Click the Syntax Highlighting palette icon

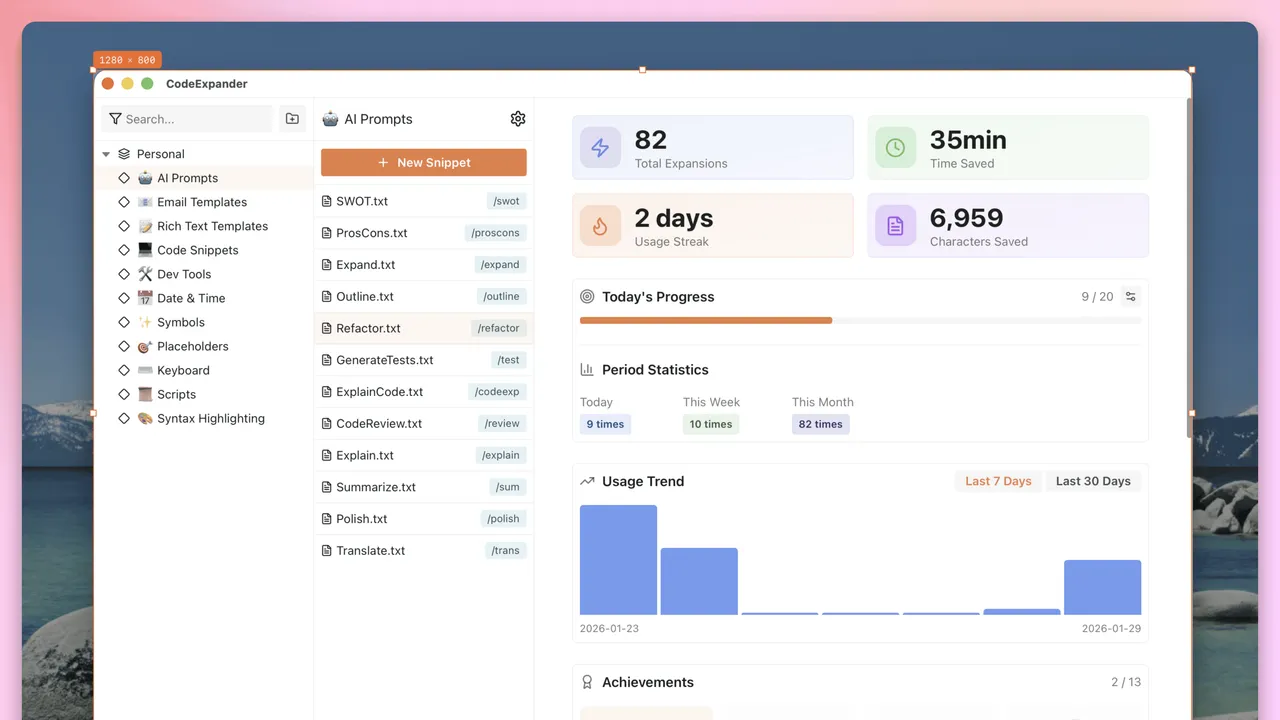click(x=145, y=418)
